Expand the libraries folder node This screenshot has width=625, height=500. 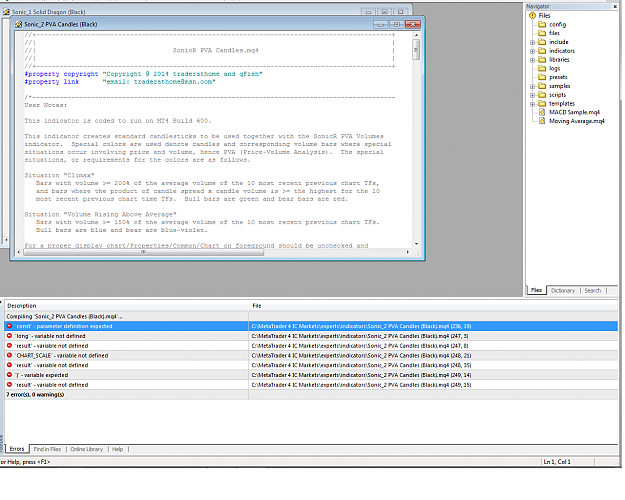(x=532, y=60)
